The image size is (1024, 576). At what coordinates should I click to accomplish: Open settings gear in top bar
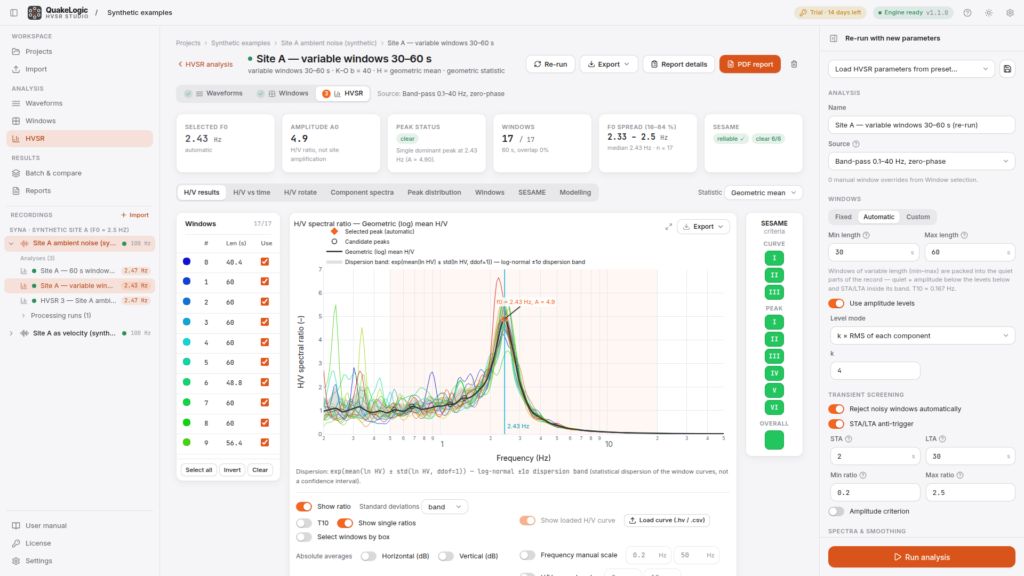point(1010,12)
